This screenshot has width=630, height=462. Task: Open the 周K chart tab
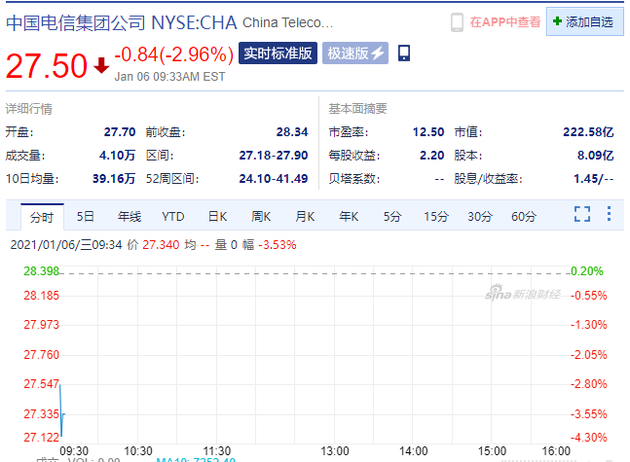pyautogui.click(x=261, y=217)
